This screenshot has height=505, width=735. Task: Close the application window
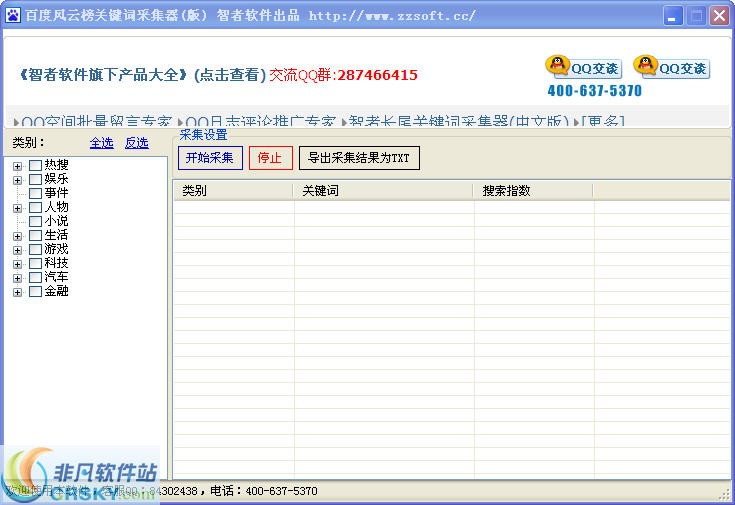pos(719,16)
